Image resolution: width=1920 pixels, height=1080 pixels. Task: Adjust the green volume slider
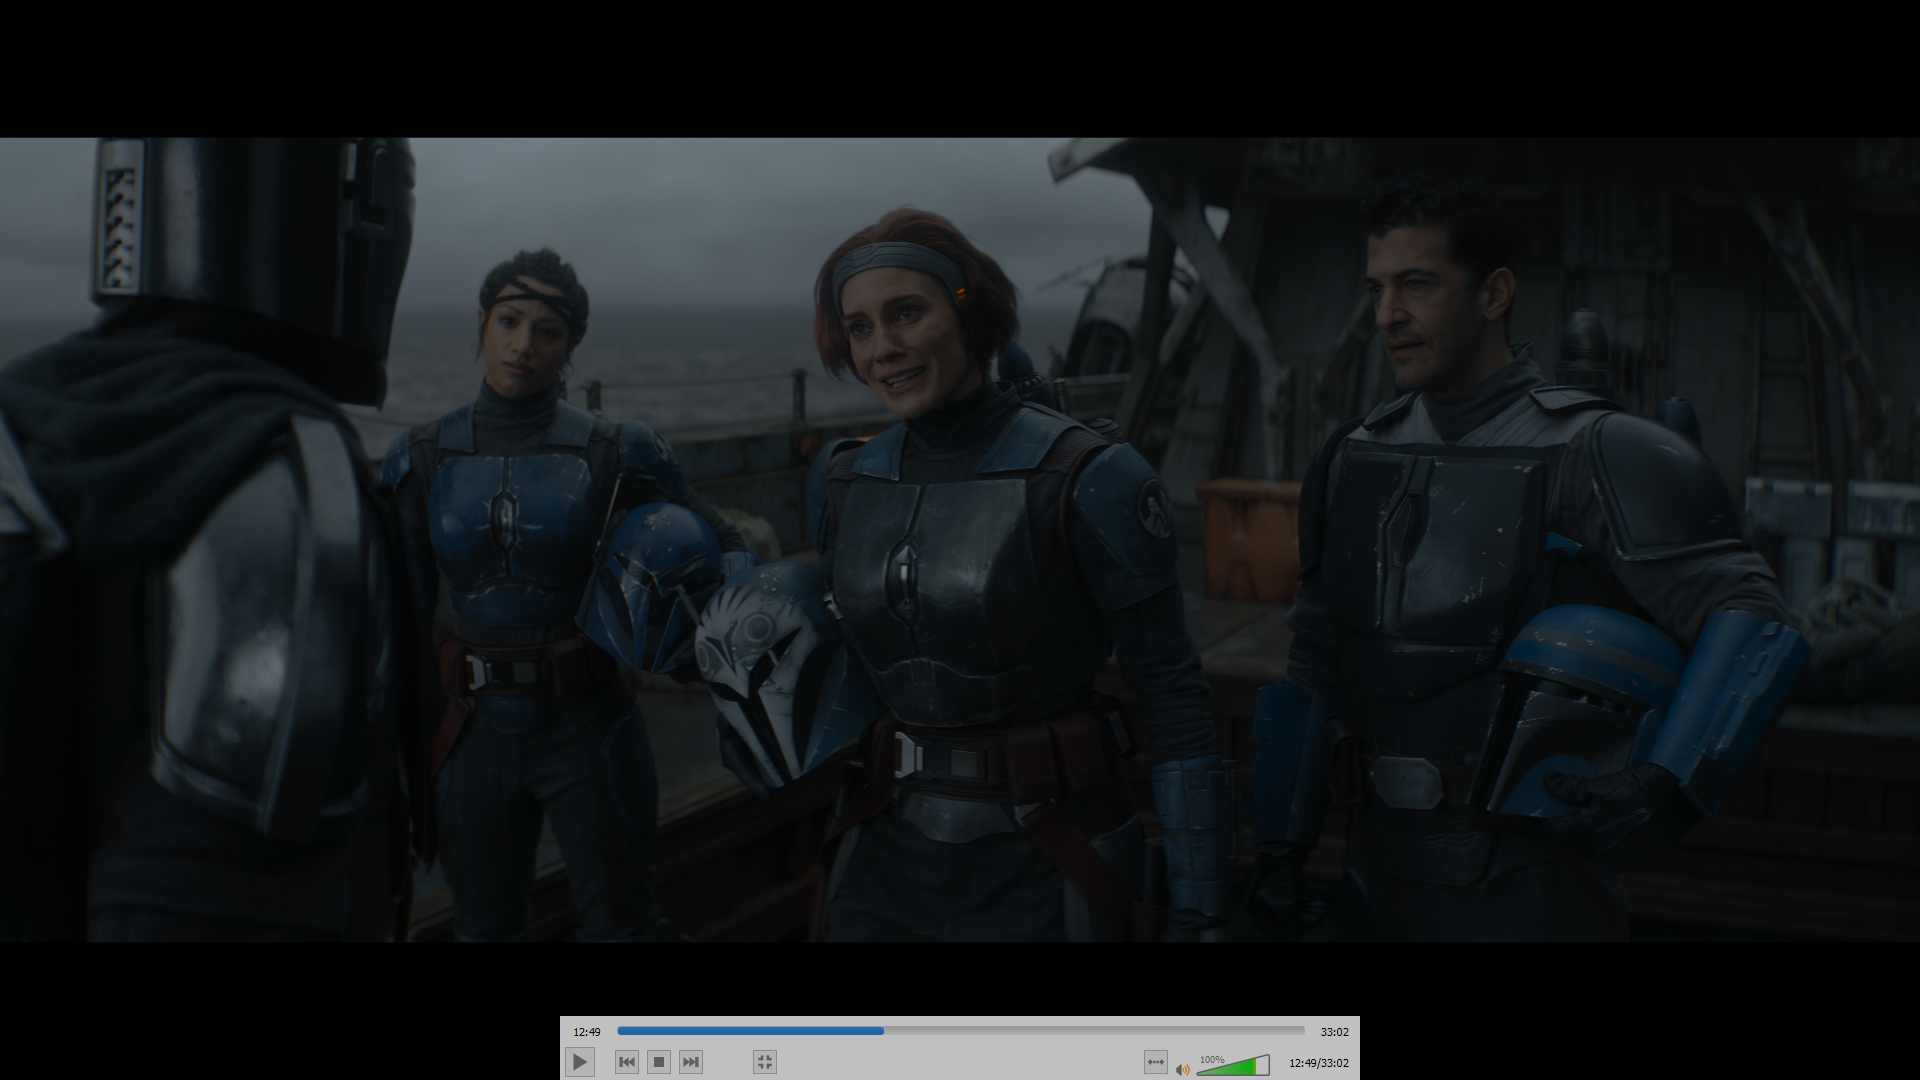1233,1065
